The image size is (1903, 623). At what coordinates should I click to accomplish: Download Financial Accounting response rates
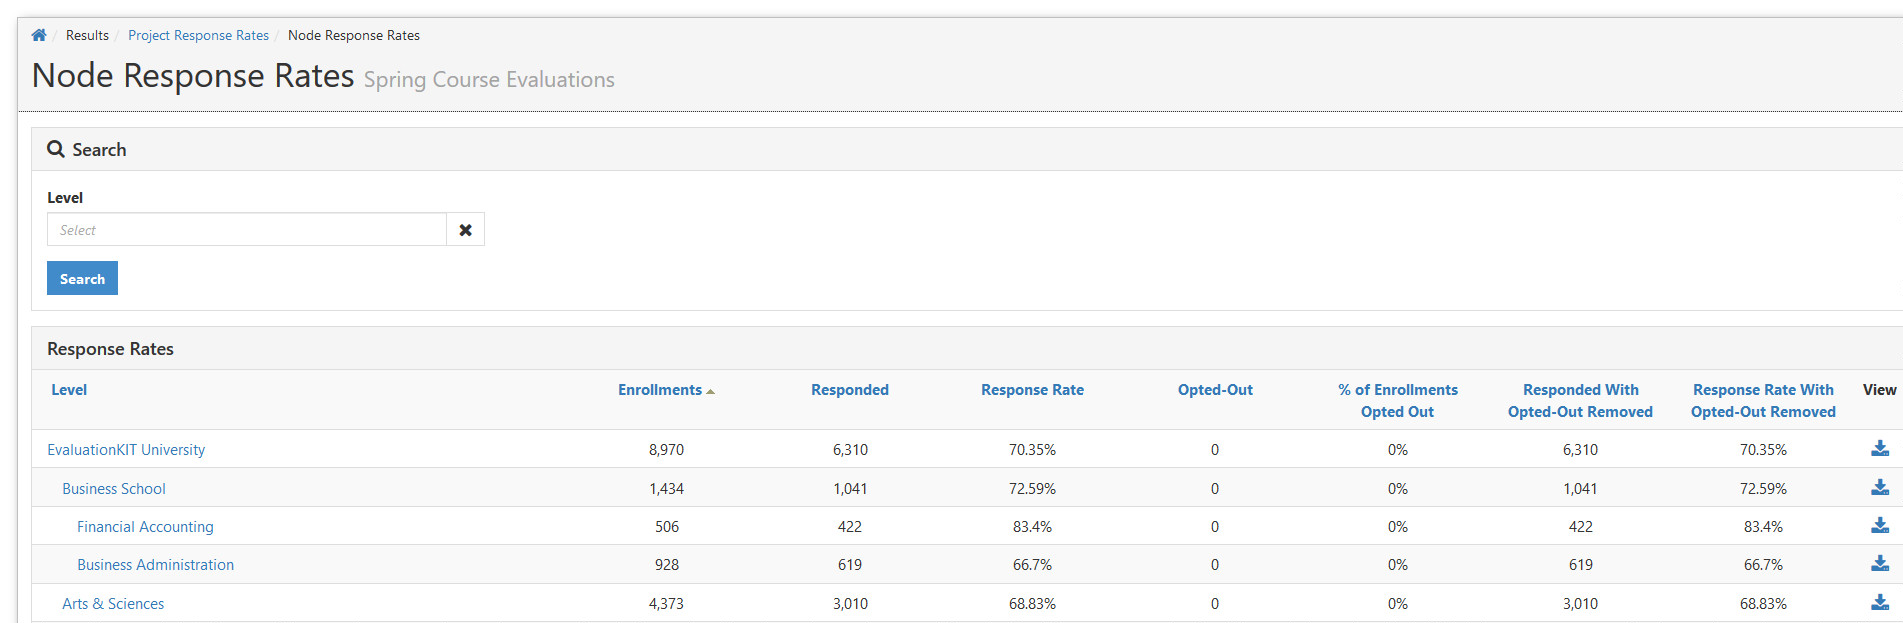(1880, 526)
